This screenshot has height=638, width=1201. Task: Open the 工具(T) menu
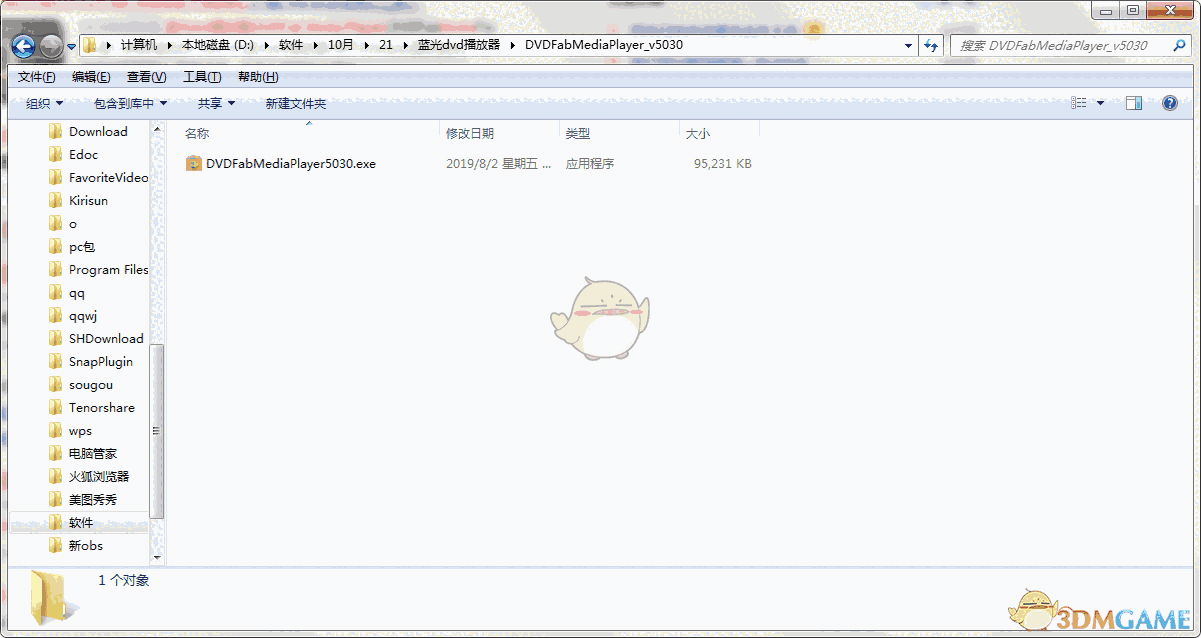pos(201,76)
